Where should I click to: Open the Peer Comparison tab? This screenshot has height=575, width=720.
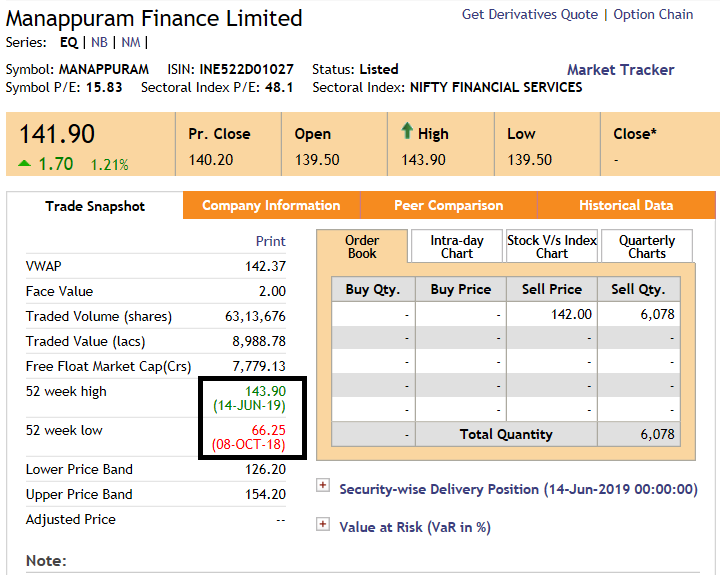tap(449, 205)
